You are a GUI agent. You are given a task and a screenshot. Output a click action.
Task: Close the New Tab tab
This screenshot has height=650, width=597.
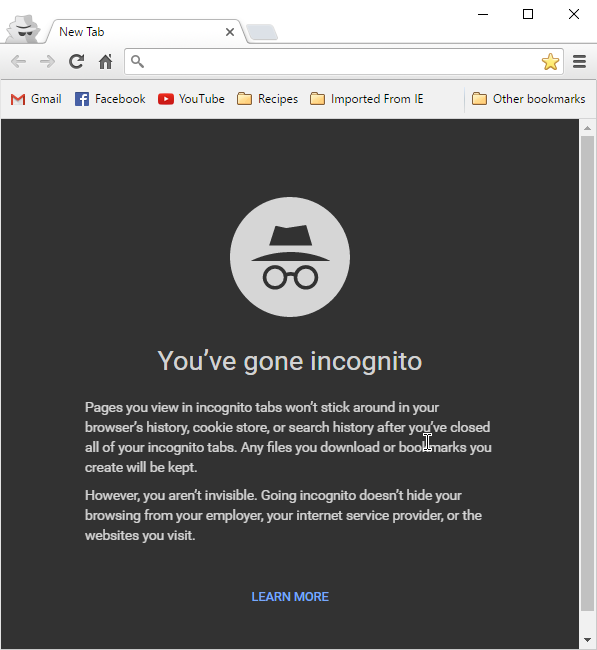point(230,32)
